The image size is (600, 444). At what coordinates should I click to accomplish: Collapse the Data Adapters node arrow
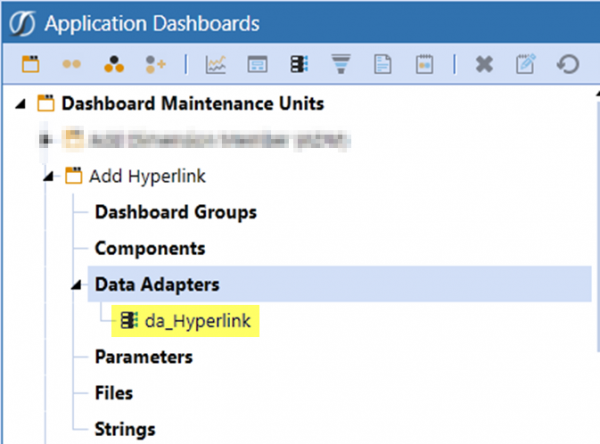click(76, 285)
